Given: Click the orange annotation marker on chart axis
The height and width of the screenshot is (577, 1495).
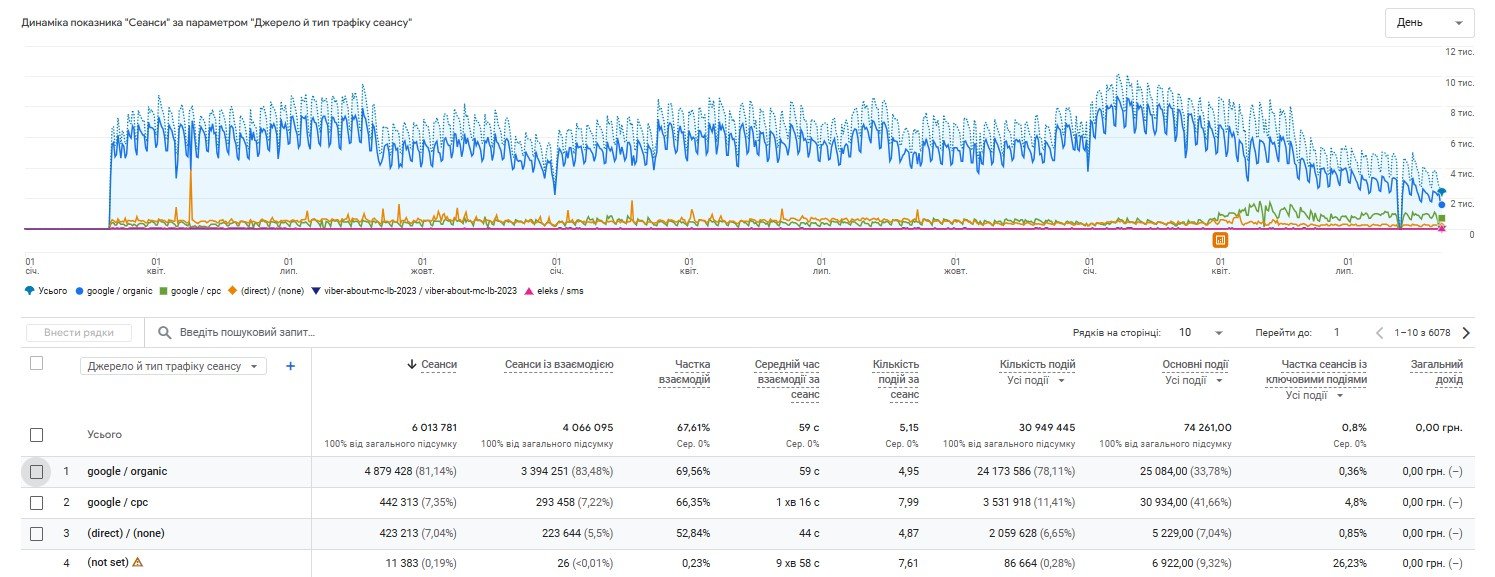Looking at the screenshot, I should (1220, 239).
